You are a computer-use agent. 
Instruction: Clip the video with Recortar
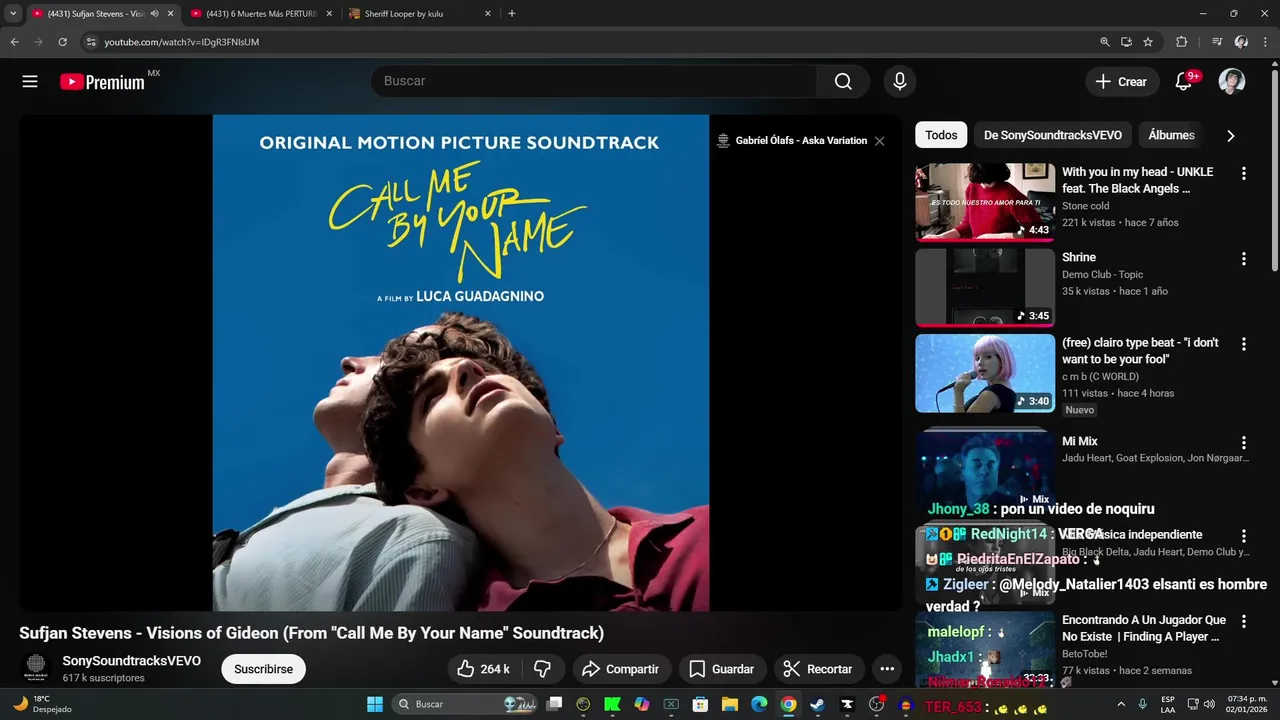[818, 669]
